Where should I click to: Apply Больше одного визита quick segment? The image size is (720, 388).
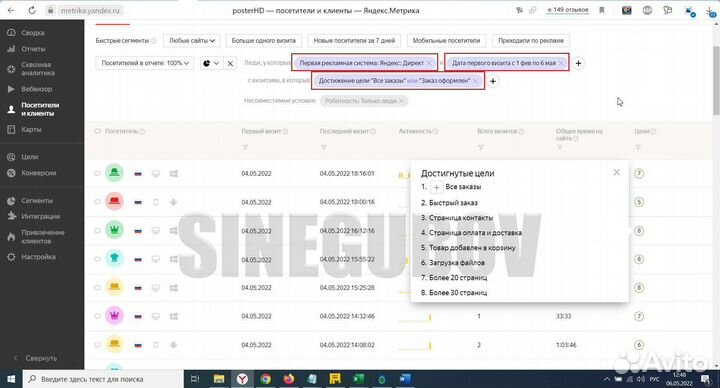[x=264, y=40]
